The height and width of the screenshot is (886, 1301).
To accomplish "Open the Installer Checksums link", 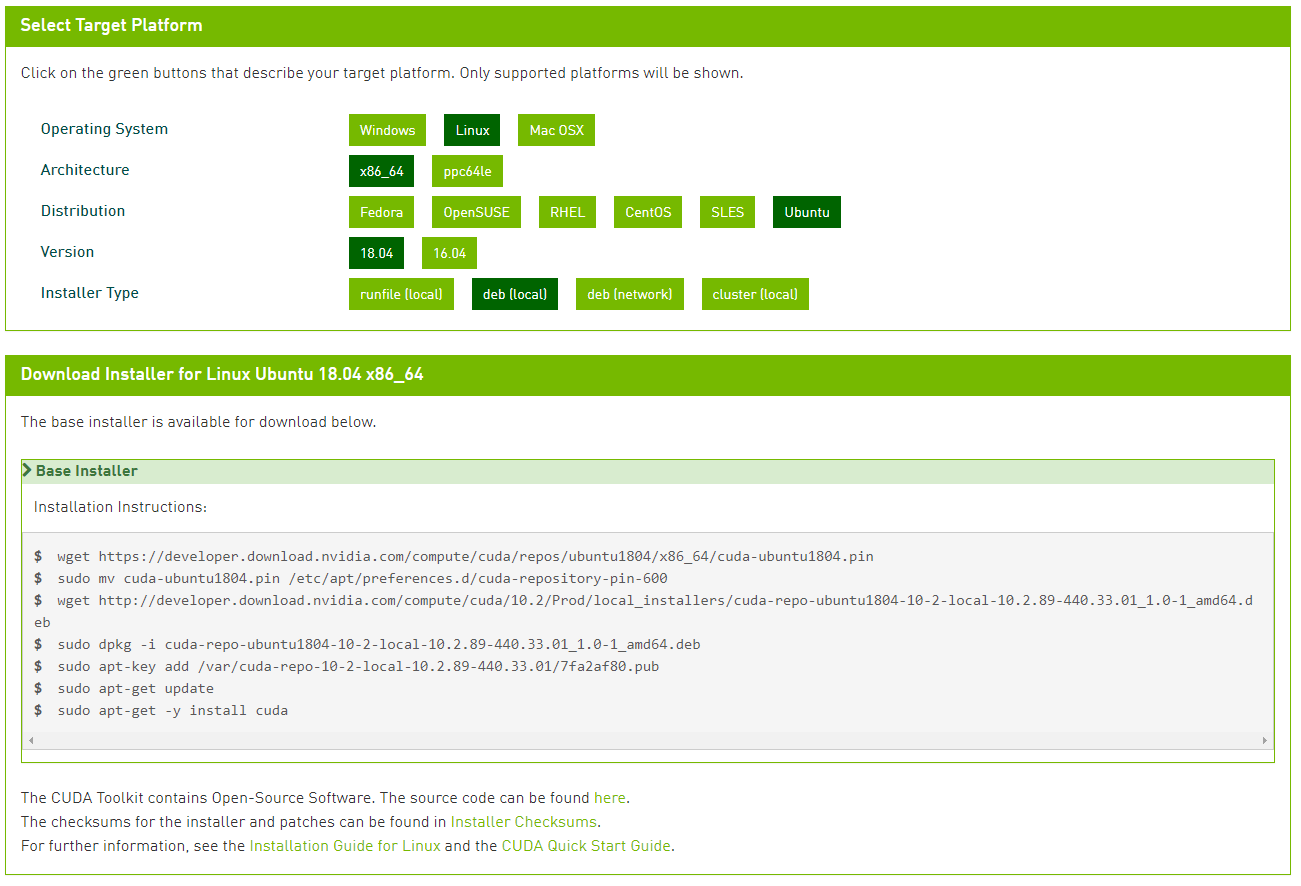I will (523, 822).
